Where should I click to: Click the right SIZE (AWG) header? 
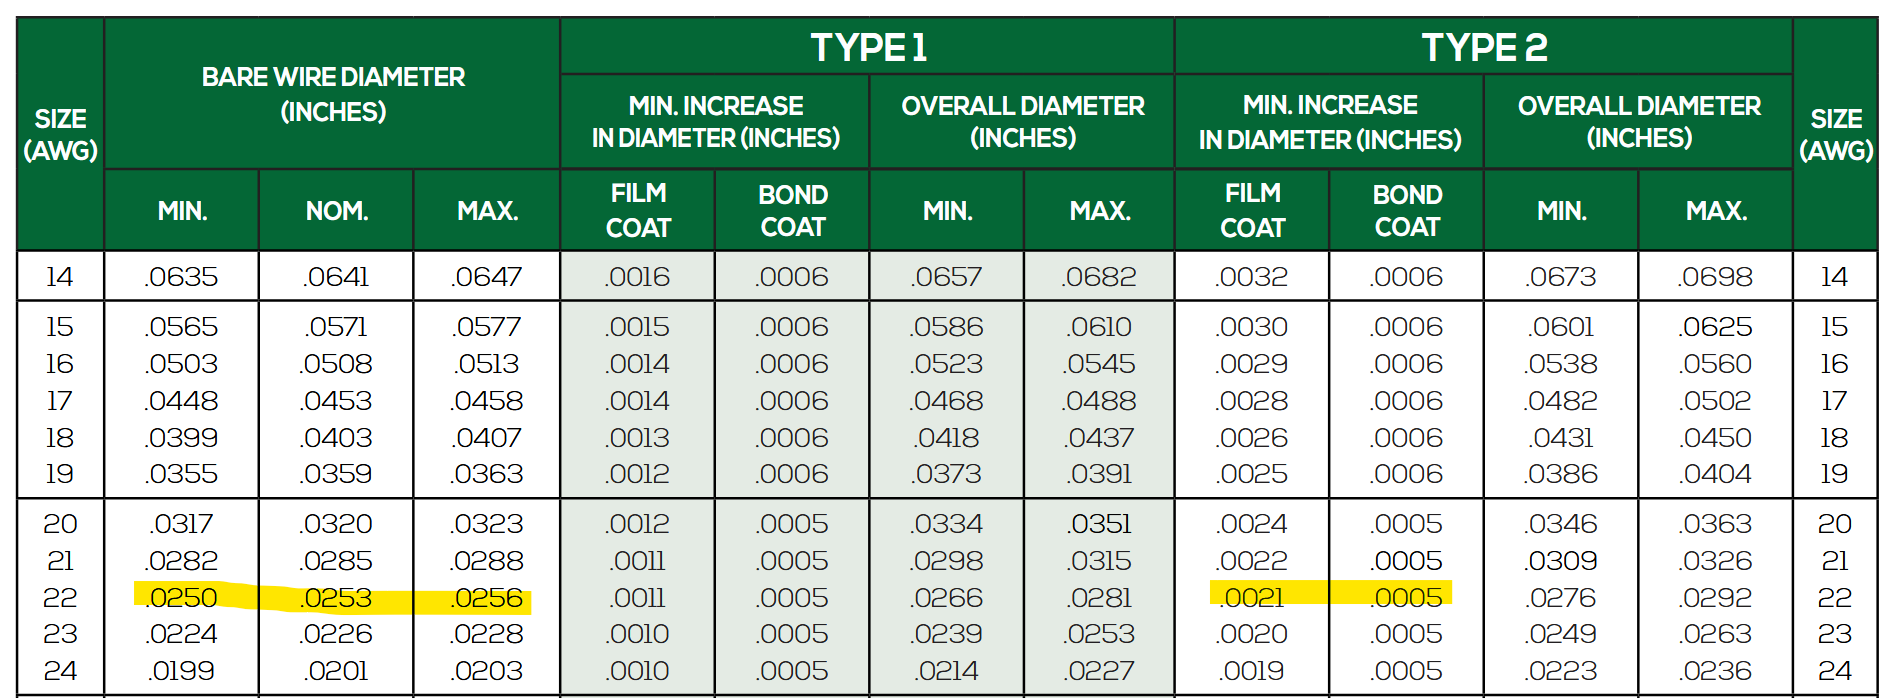[1835, 134]
